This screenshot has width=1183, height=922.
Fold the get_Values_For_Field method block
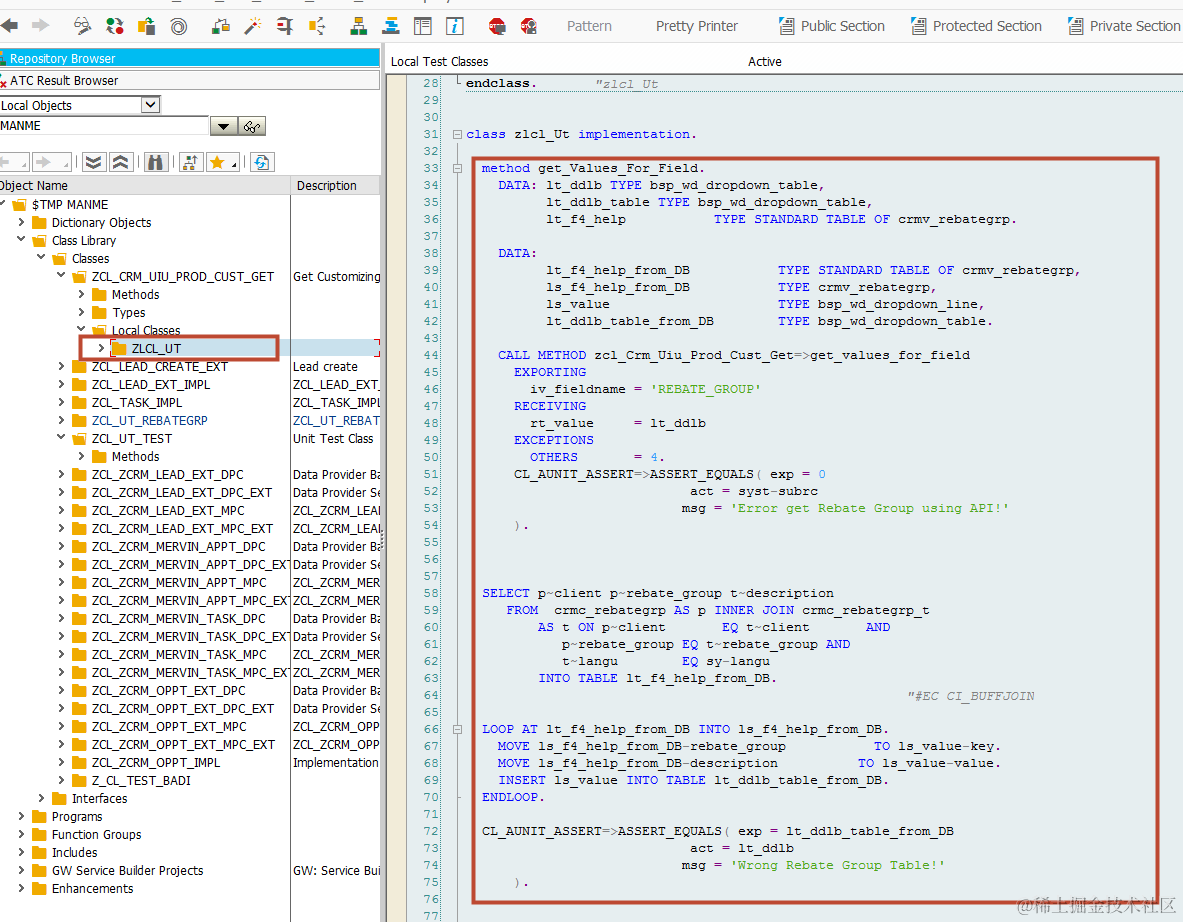point(457,168)
